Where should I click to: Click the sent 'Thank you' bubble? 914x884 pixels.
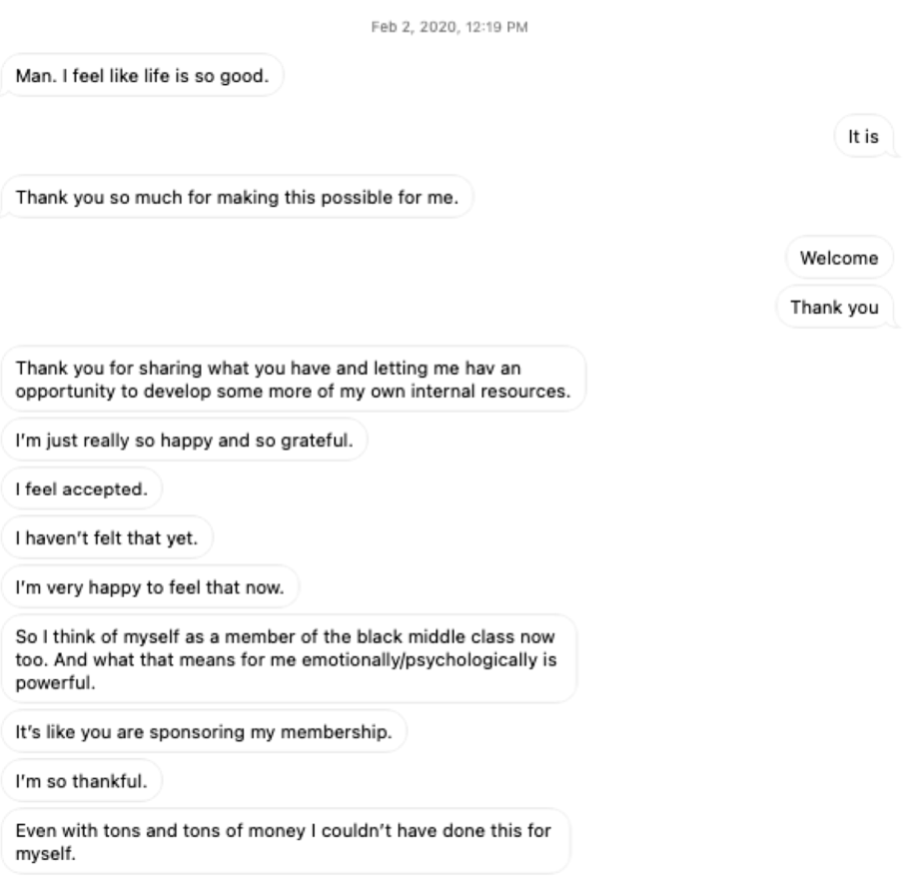pos(834,307)
